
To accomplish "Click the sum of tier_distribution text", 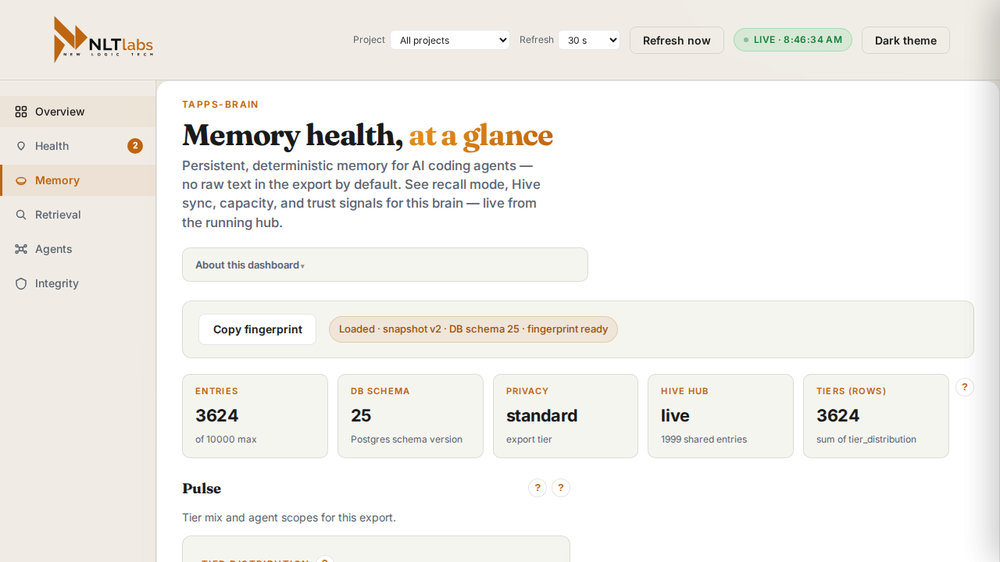I will tap(866, 440).
